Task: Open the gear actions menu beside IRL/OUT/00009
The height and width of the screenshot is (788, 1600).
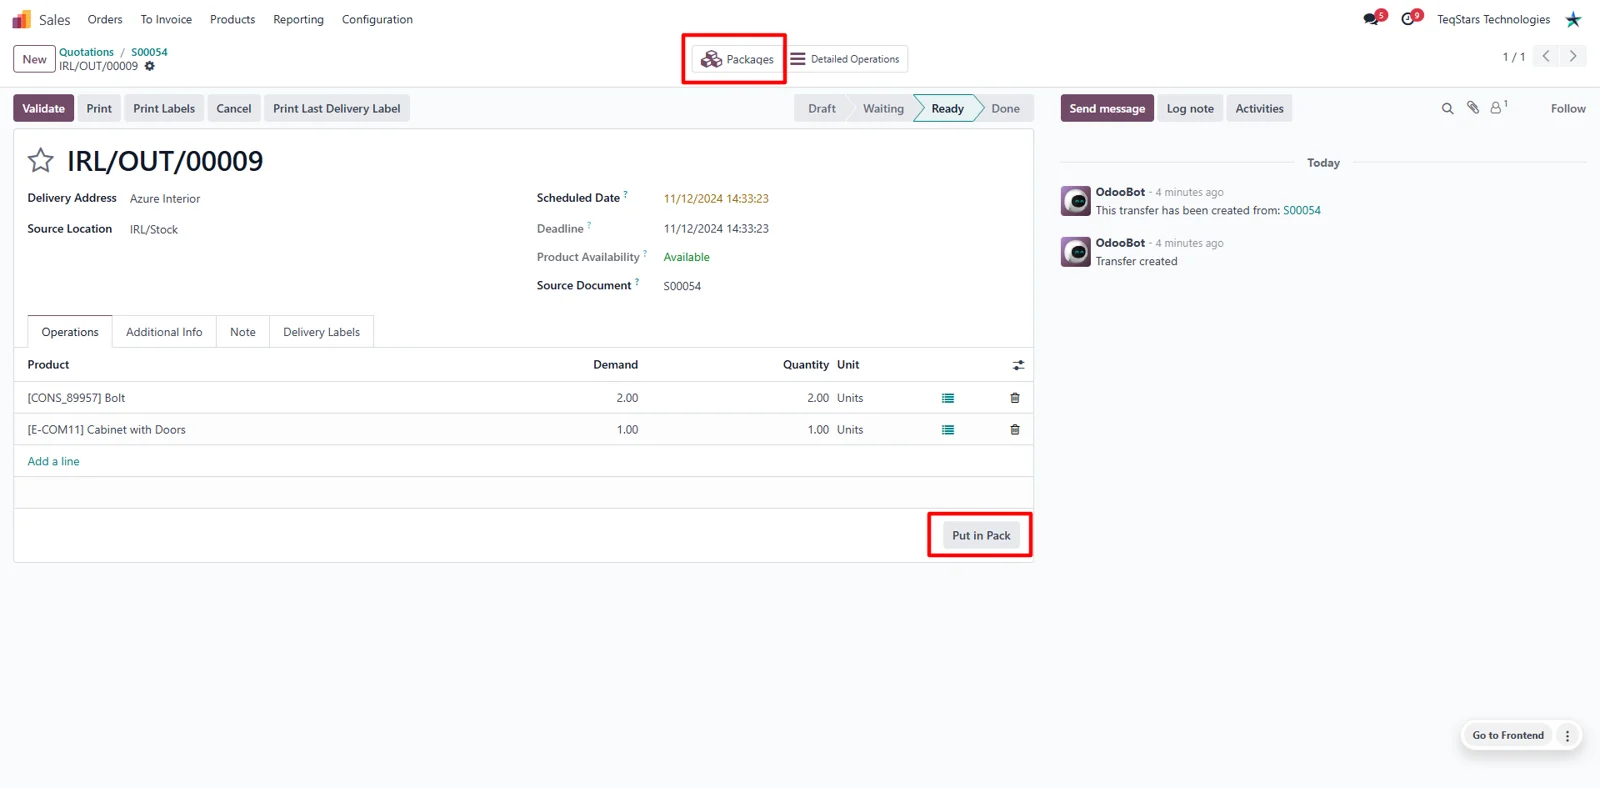Action: point(150,66)
